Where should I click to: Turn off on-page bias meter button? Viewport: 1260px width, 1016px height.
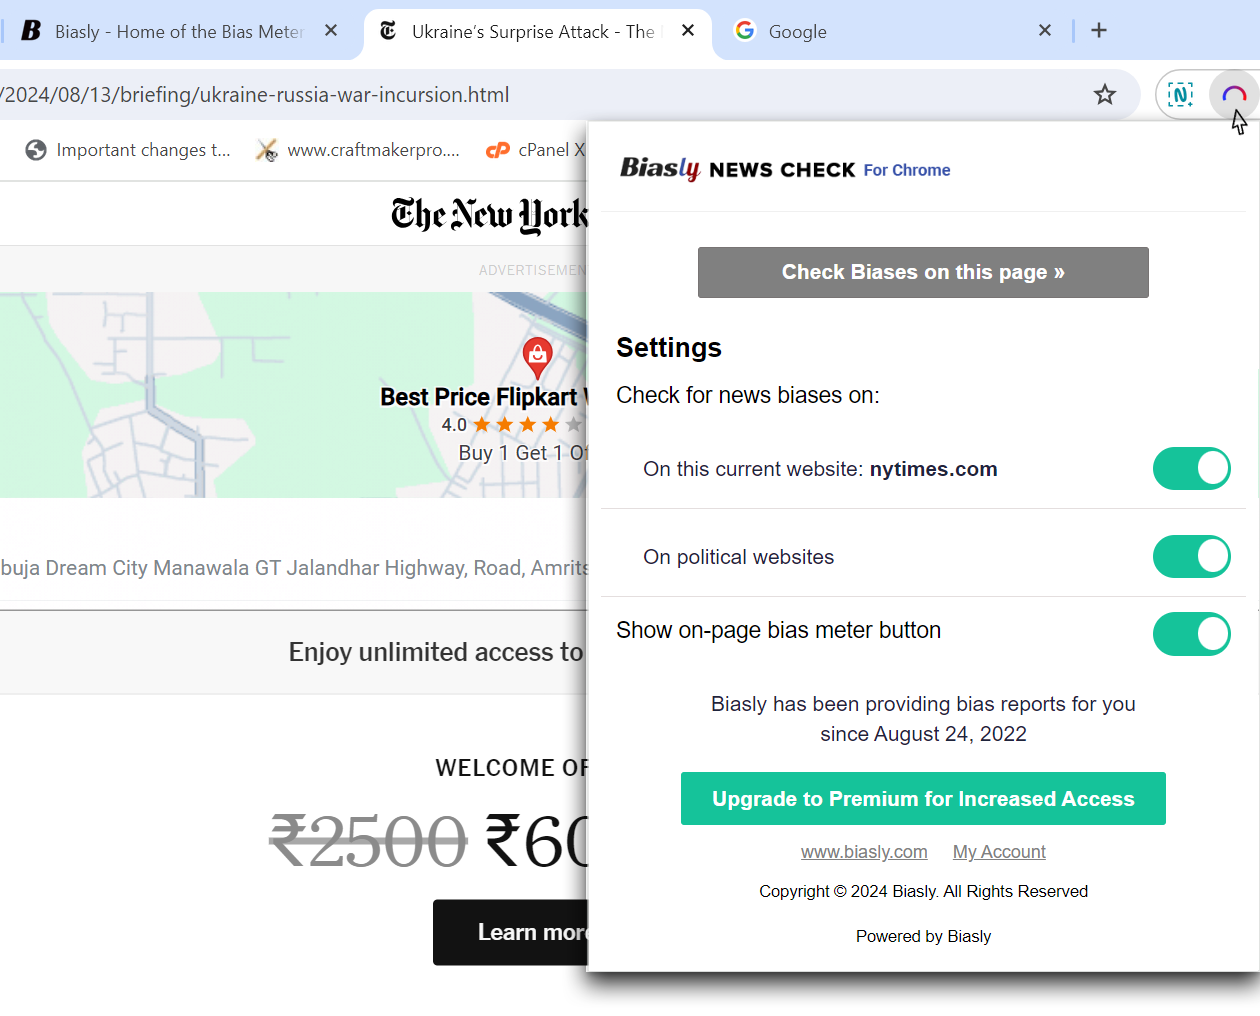(1191, 634)
